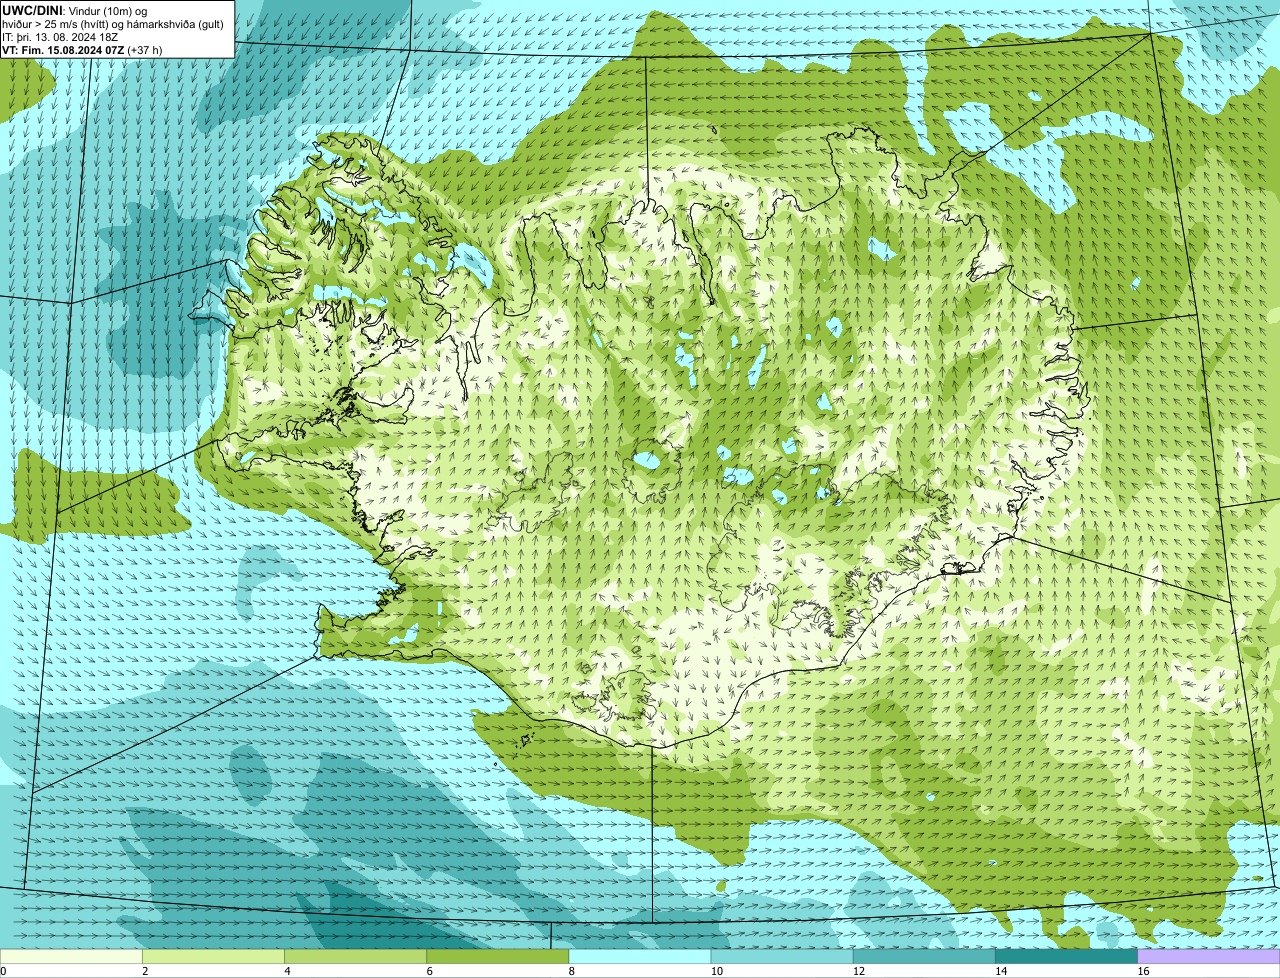Click the legend label "8"
Viewport: 1280px width, 978px height.
click(x=572, y=971)
